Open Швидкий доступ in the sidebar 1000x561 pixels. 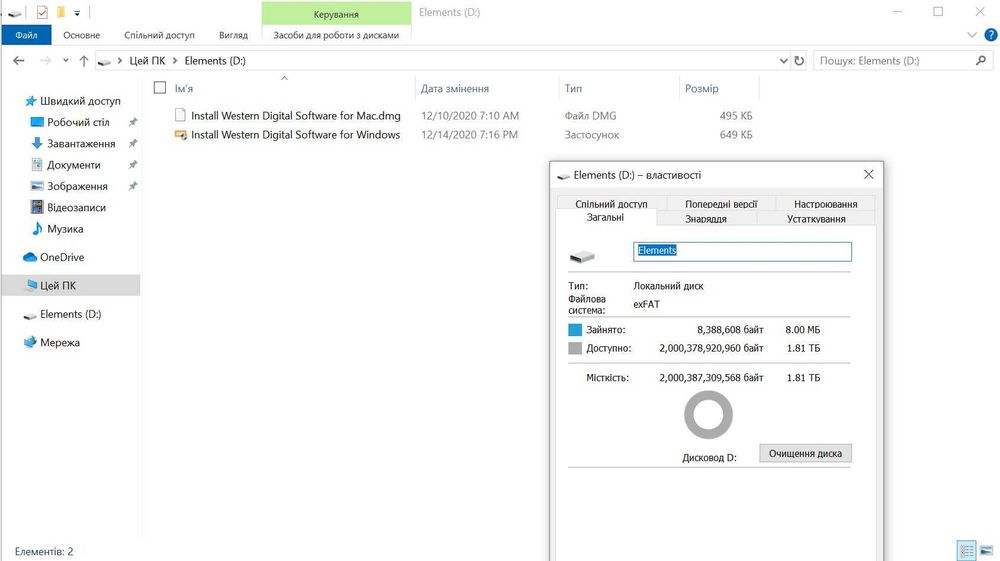80,101
